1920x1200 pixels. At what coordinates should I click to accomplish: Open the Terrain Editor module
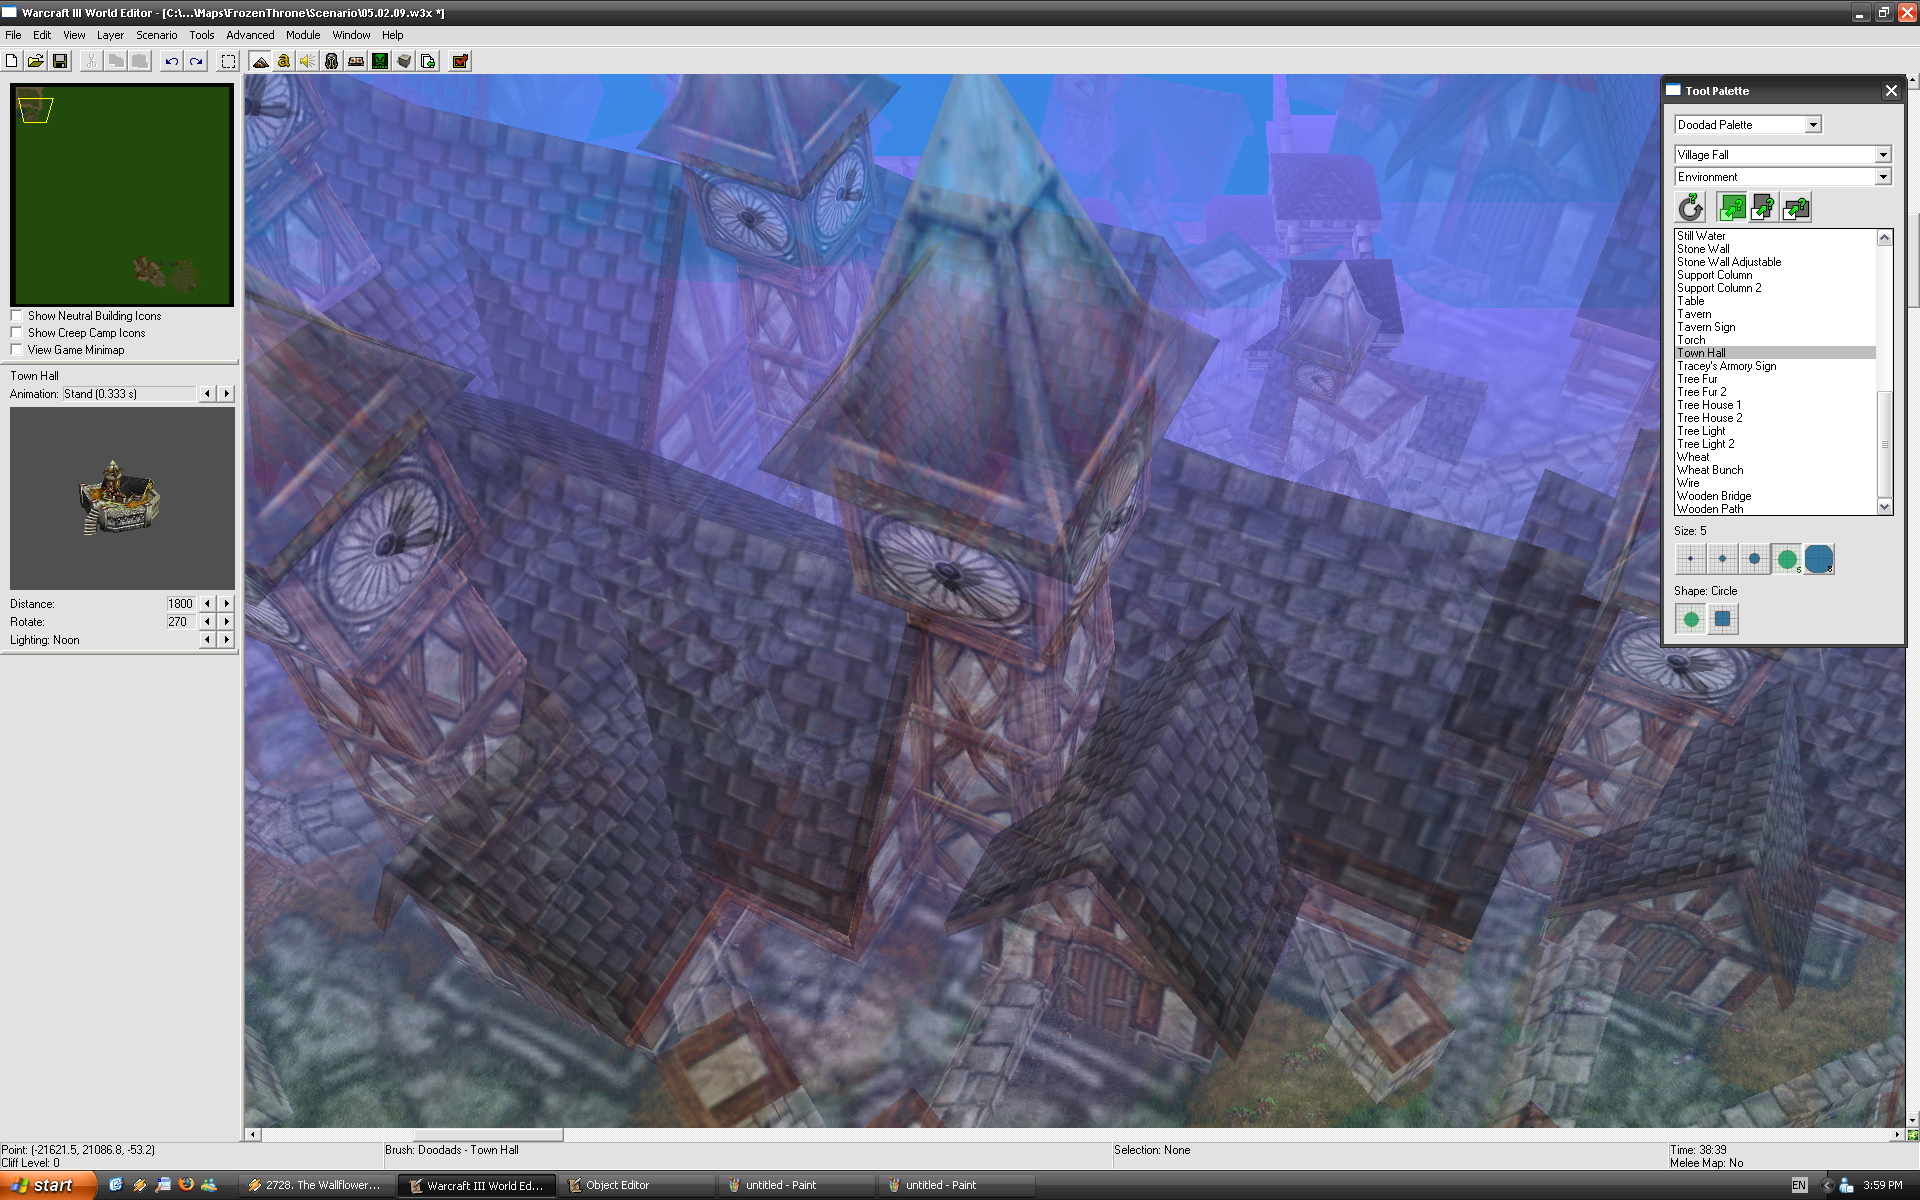(x=260, y=61)
